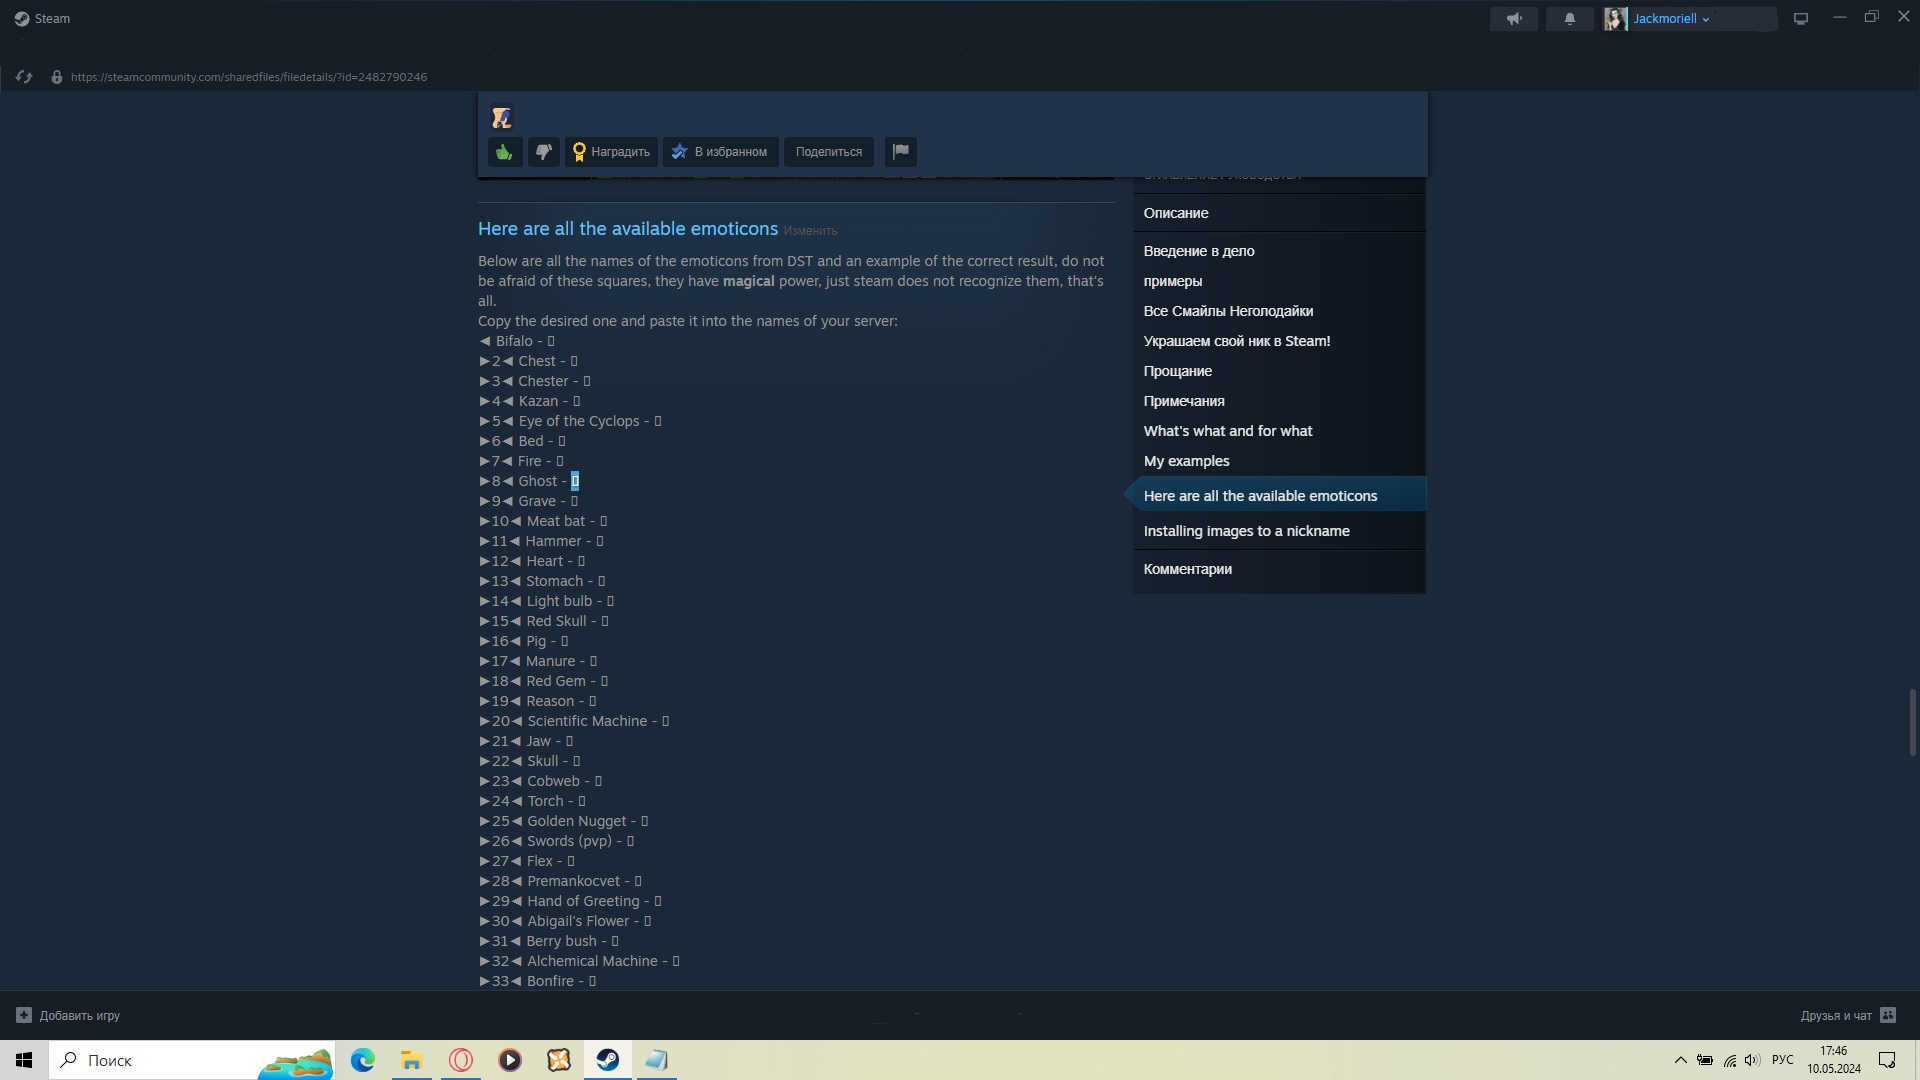
Task: Click the Add a game button
Action: [x=68, y=1015]
